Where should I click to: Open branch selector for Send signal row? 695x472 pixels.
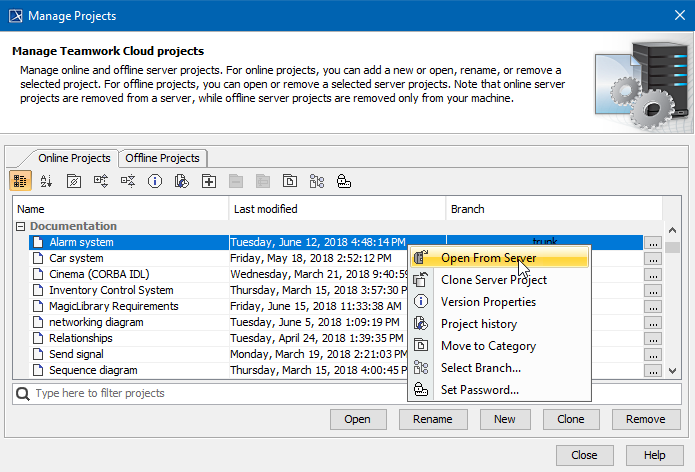coord(653,354)
